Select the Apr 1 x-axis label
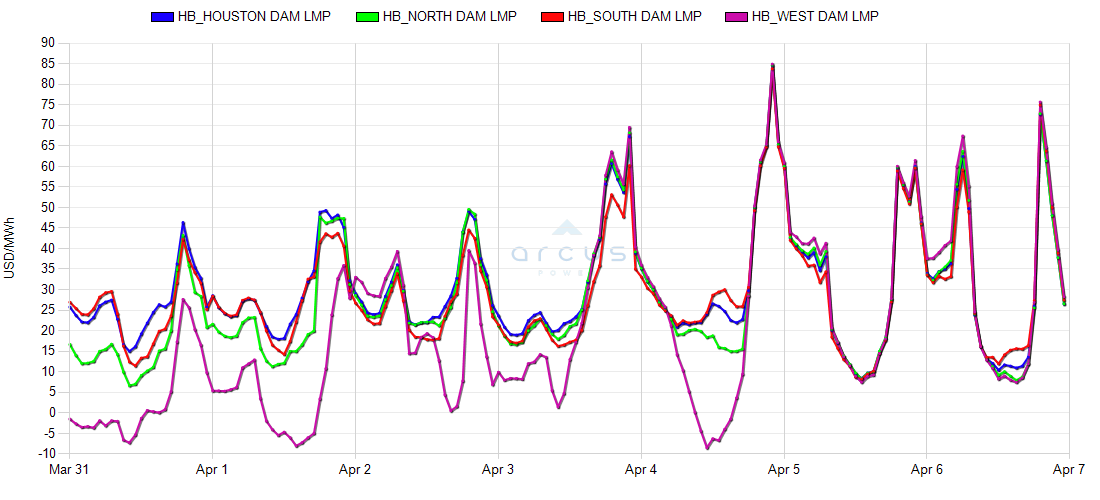Viewport: 1100px width, 500px height. point(212,468)
